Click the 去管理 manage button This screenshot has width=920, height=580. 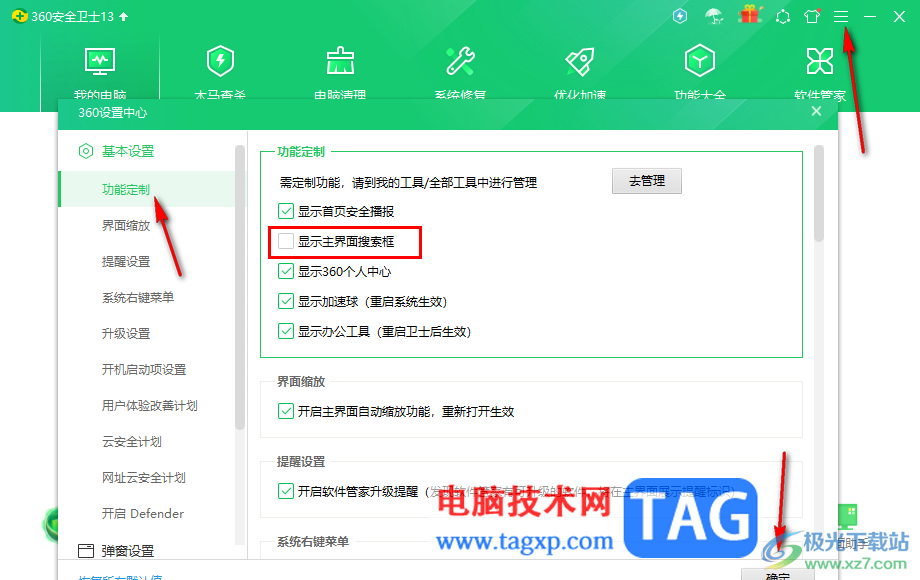point(646,181)
